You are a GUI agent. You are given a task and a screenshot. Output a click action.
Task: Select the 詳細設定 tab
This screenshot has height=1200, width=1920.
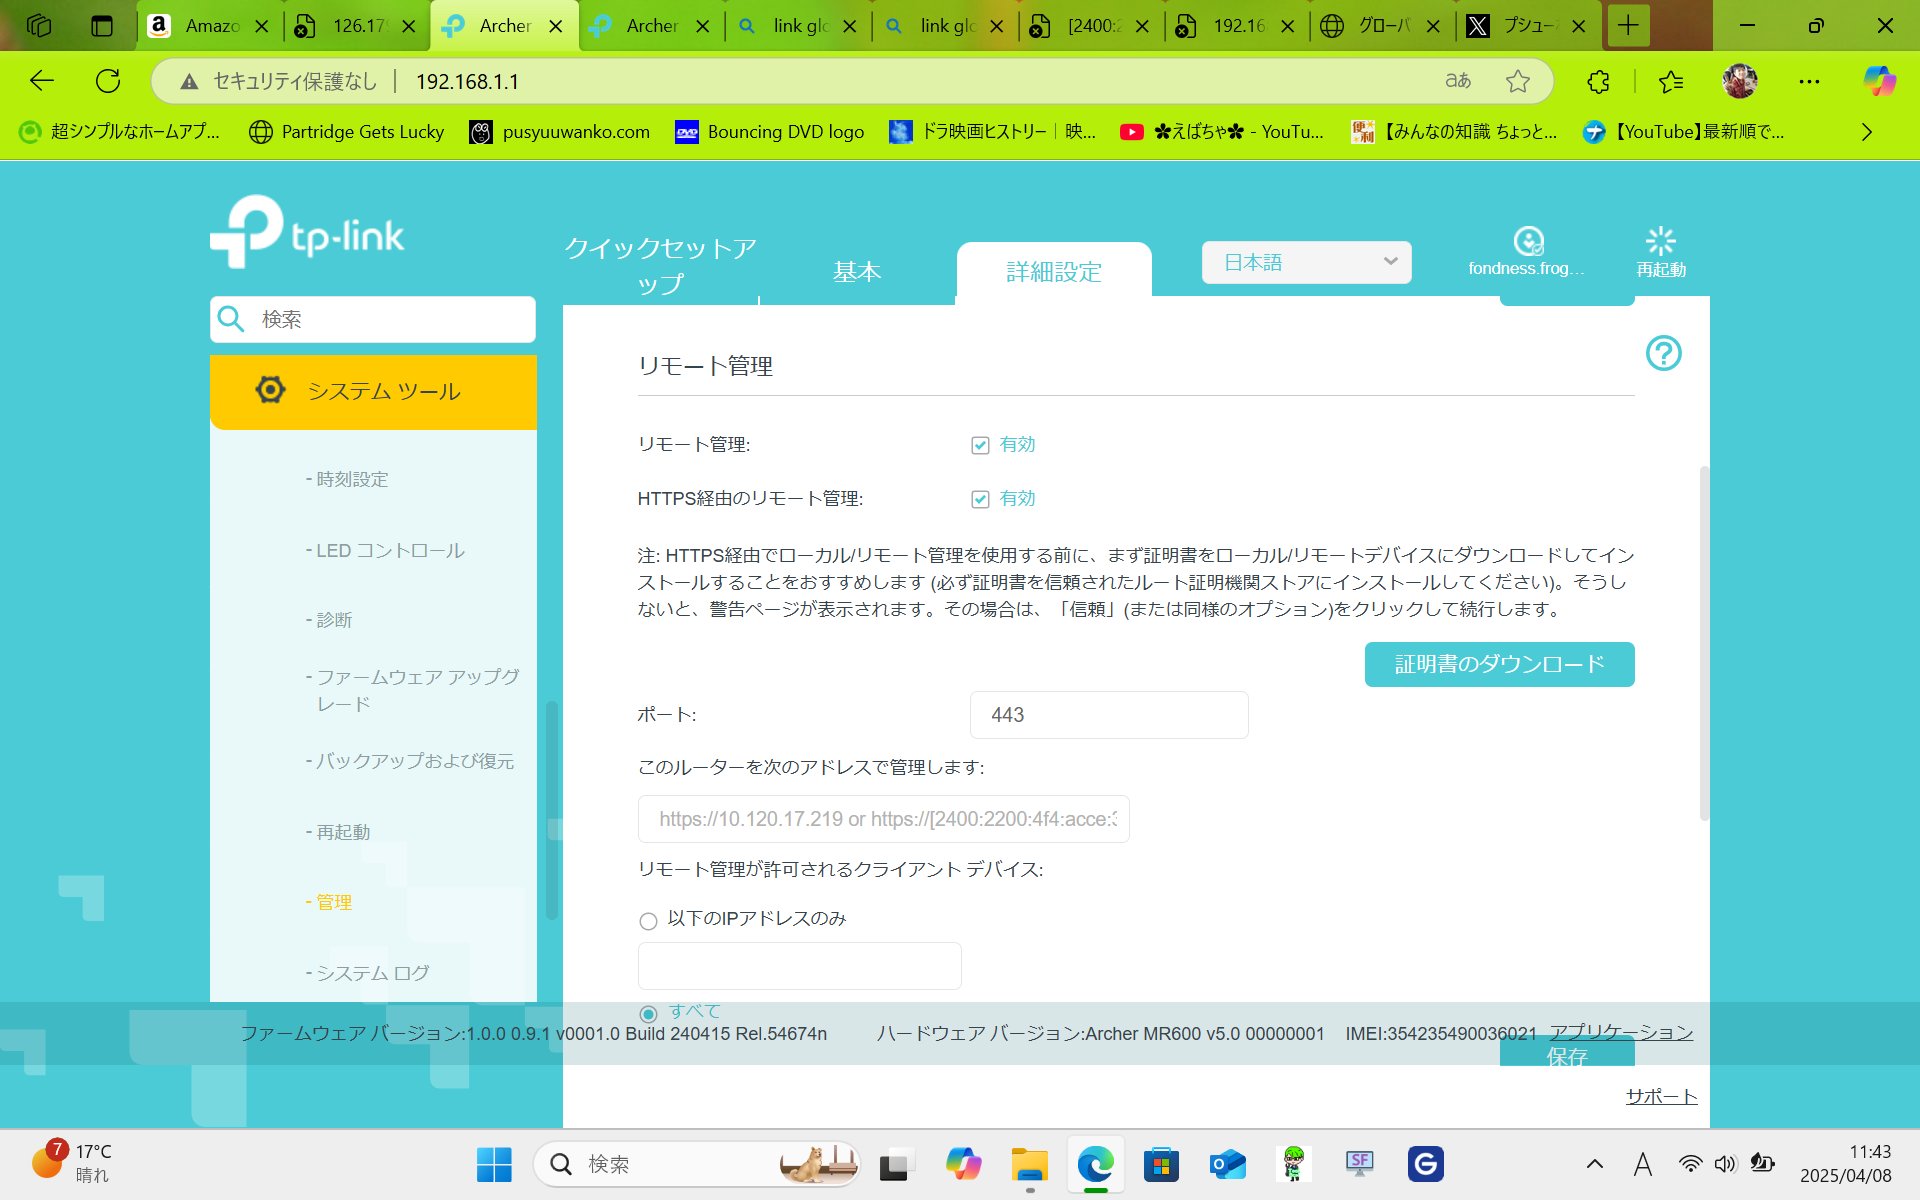pyautogui.click(x=1053, y=271)
